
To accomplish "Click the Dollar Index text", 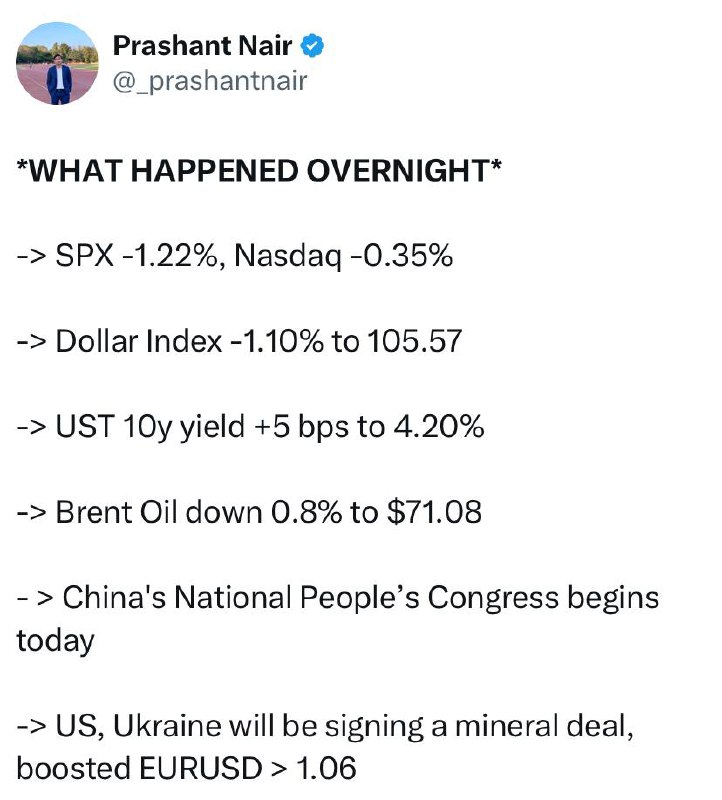I will click(x=139, y=341).
